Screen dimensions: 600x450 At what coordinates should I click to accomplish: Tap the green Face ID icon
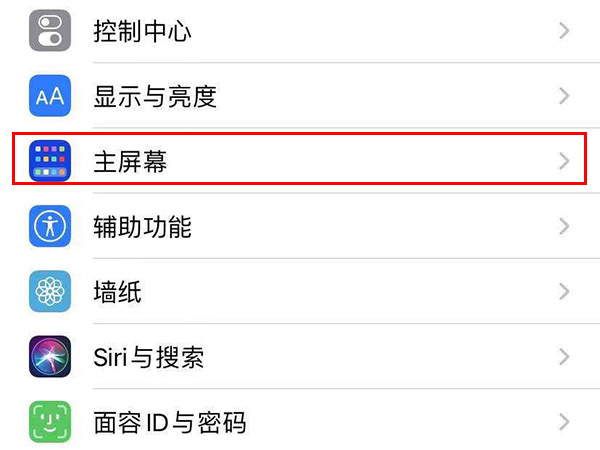[x=50, y=421]
